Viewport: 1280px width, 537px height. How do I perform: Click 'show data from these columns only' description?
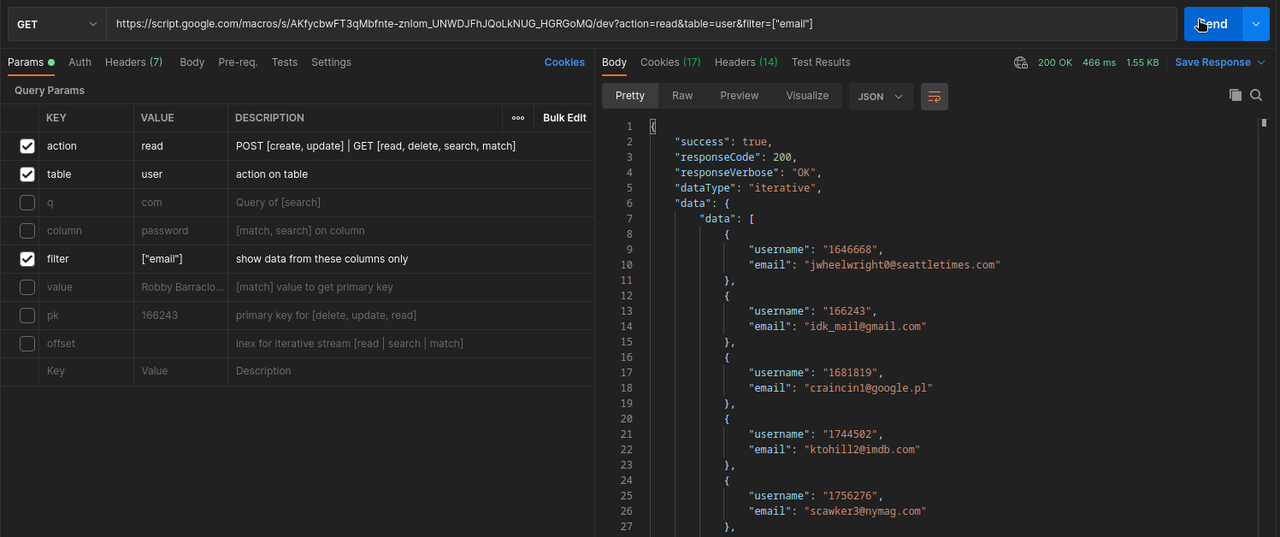click(x=322, y=259)
